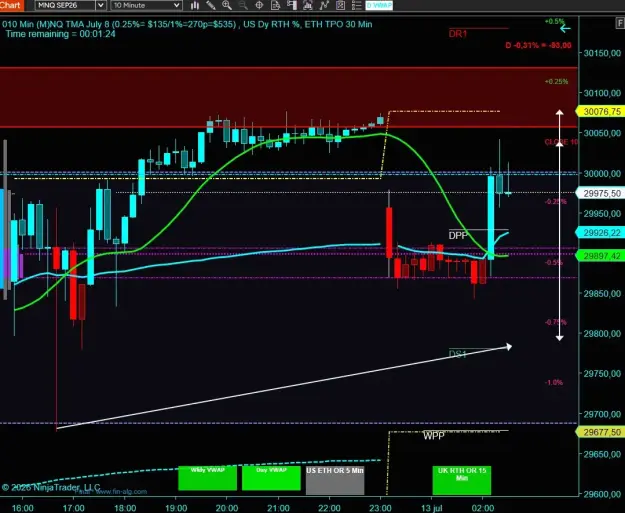Click the +0.25% level label
Viewport: 625px width, 513px height.
point(556,81)
